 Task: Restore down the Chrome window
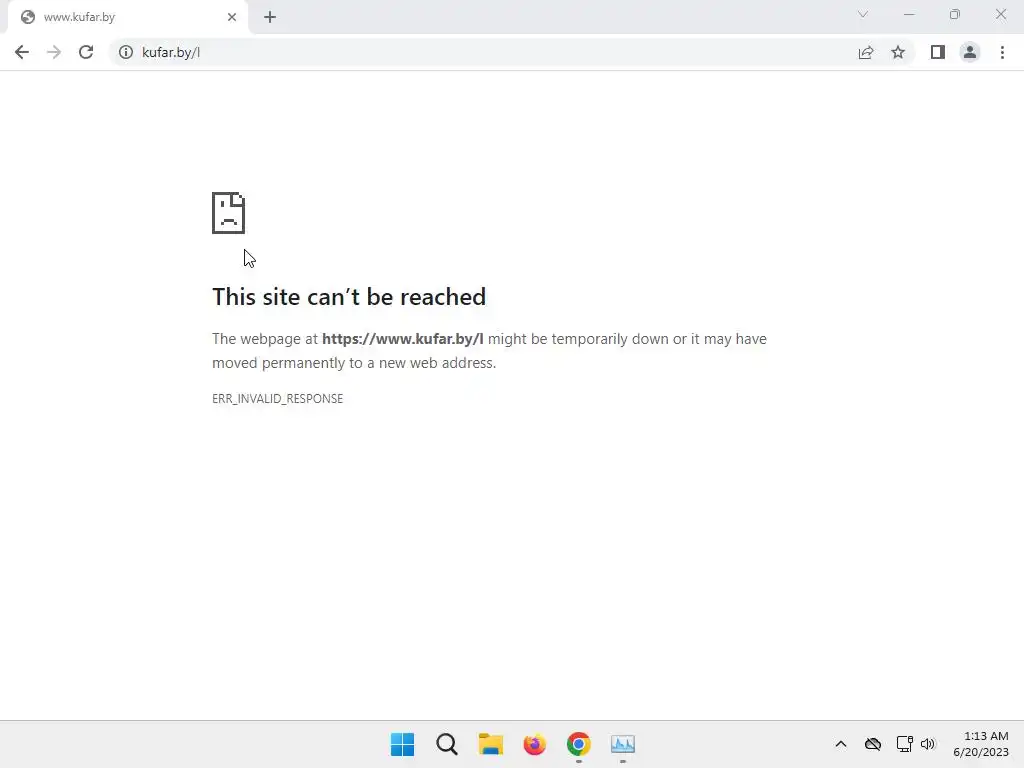(x=955, y=14)
